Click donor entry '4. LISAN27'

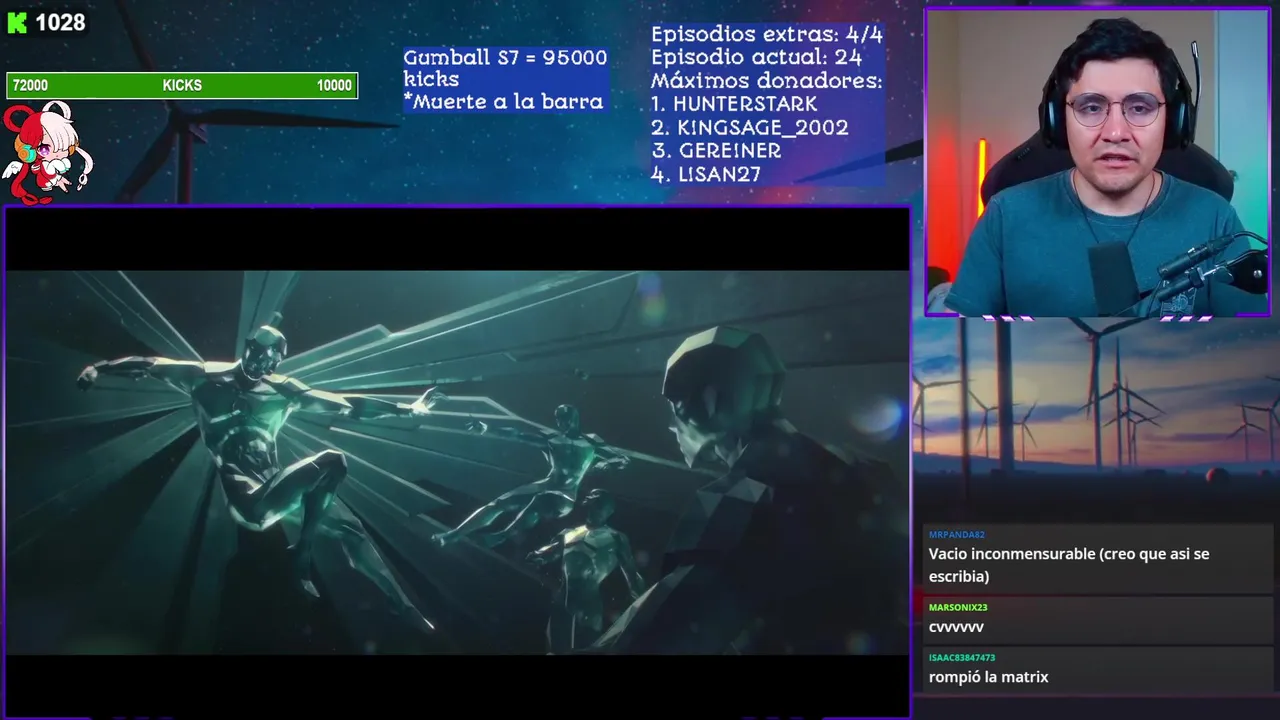point(706,174)
